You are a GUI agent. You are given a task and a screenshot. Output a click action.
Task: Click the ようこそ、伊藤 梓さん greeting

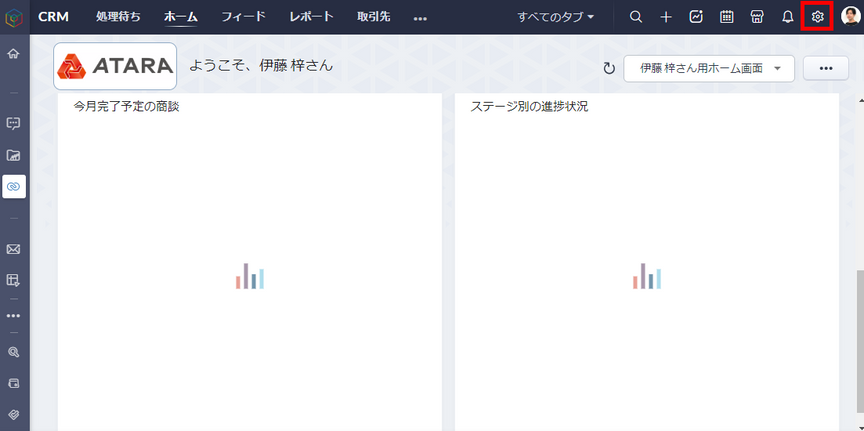click(x=261, y=66)
